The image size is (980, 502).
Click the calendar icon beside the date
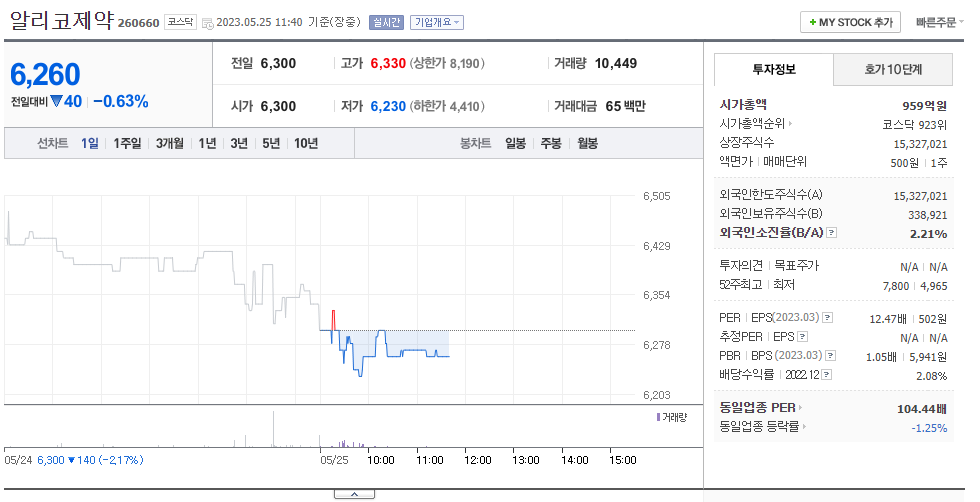tap(208, 24)
